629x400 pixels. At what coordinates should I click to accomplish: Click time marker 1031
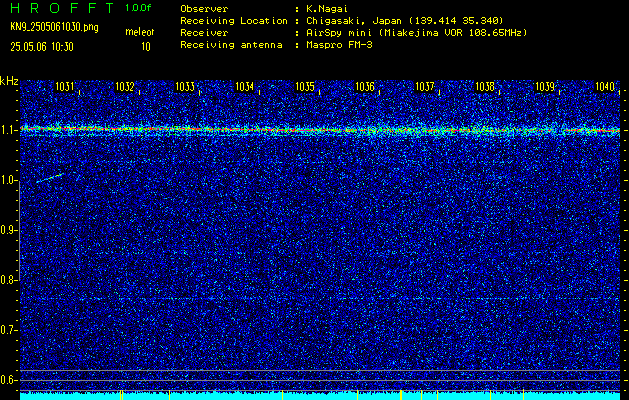click(x=65, y=86)
